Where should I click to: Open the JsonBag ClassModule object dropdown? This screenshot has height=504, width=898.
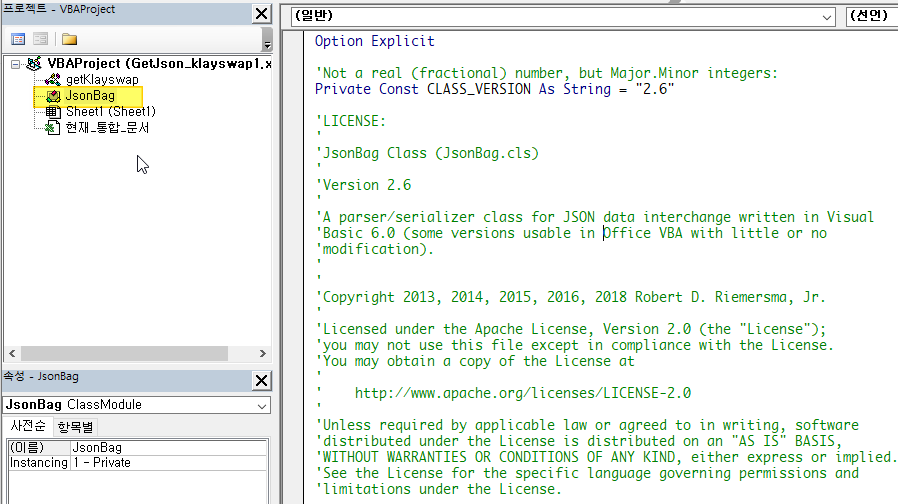[x=262, y=405]
